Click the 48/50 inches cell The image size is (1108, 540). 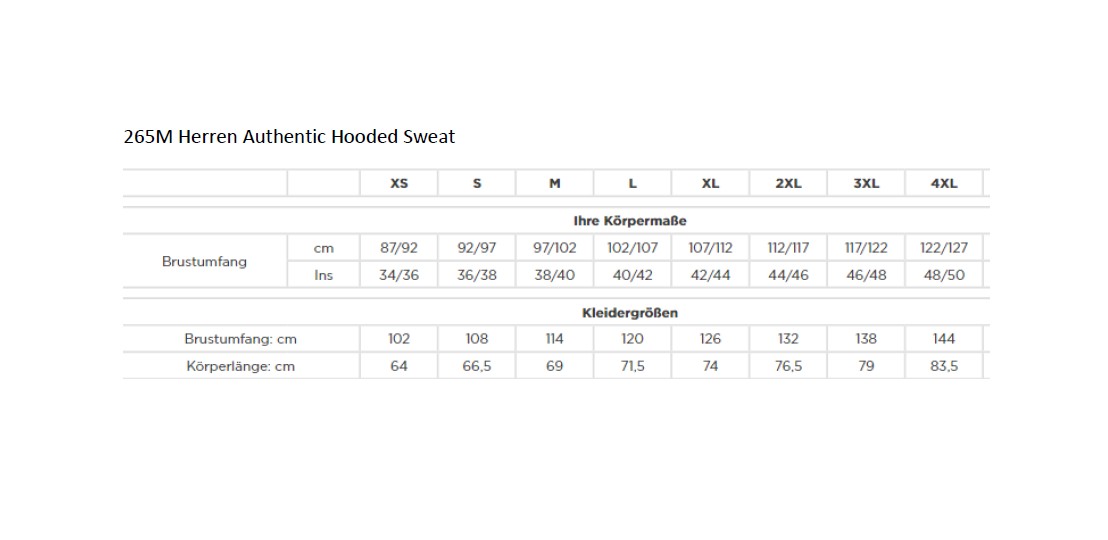coord(943,275)
